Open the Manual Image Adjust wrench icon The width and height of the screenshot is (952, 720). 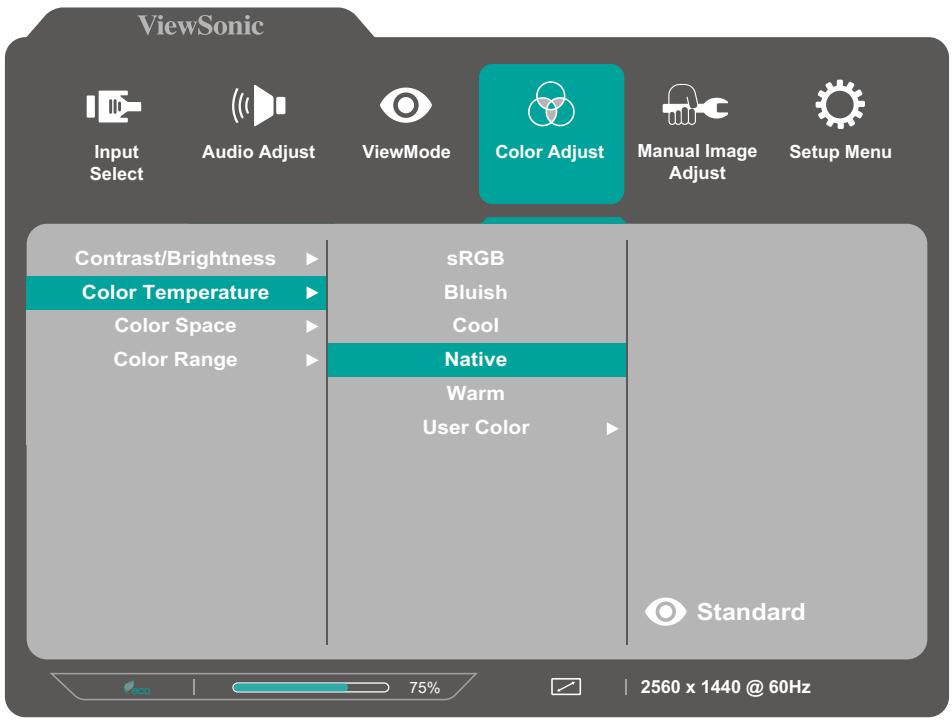695,105
